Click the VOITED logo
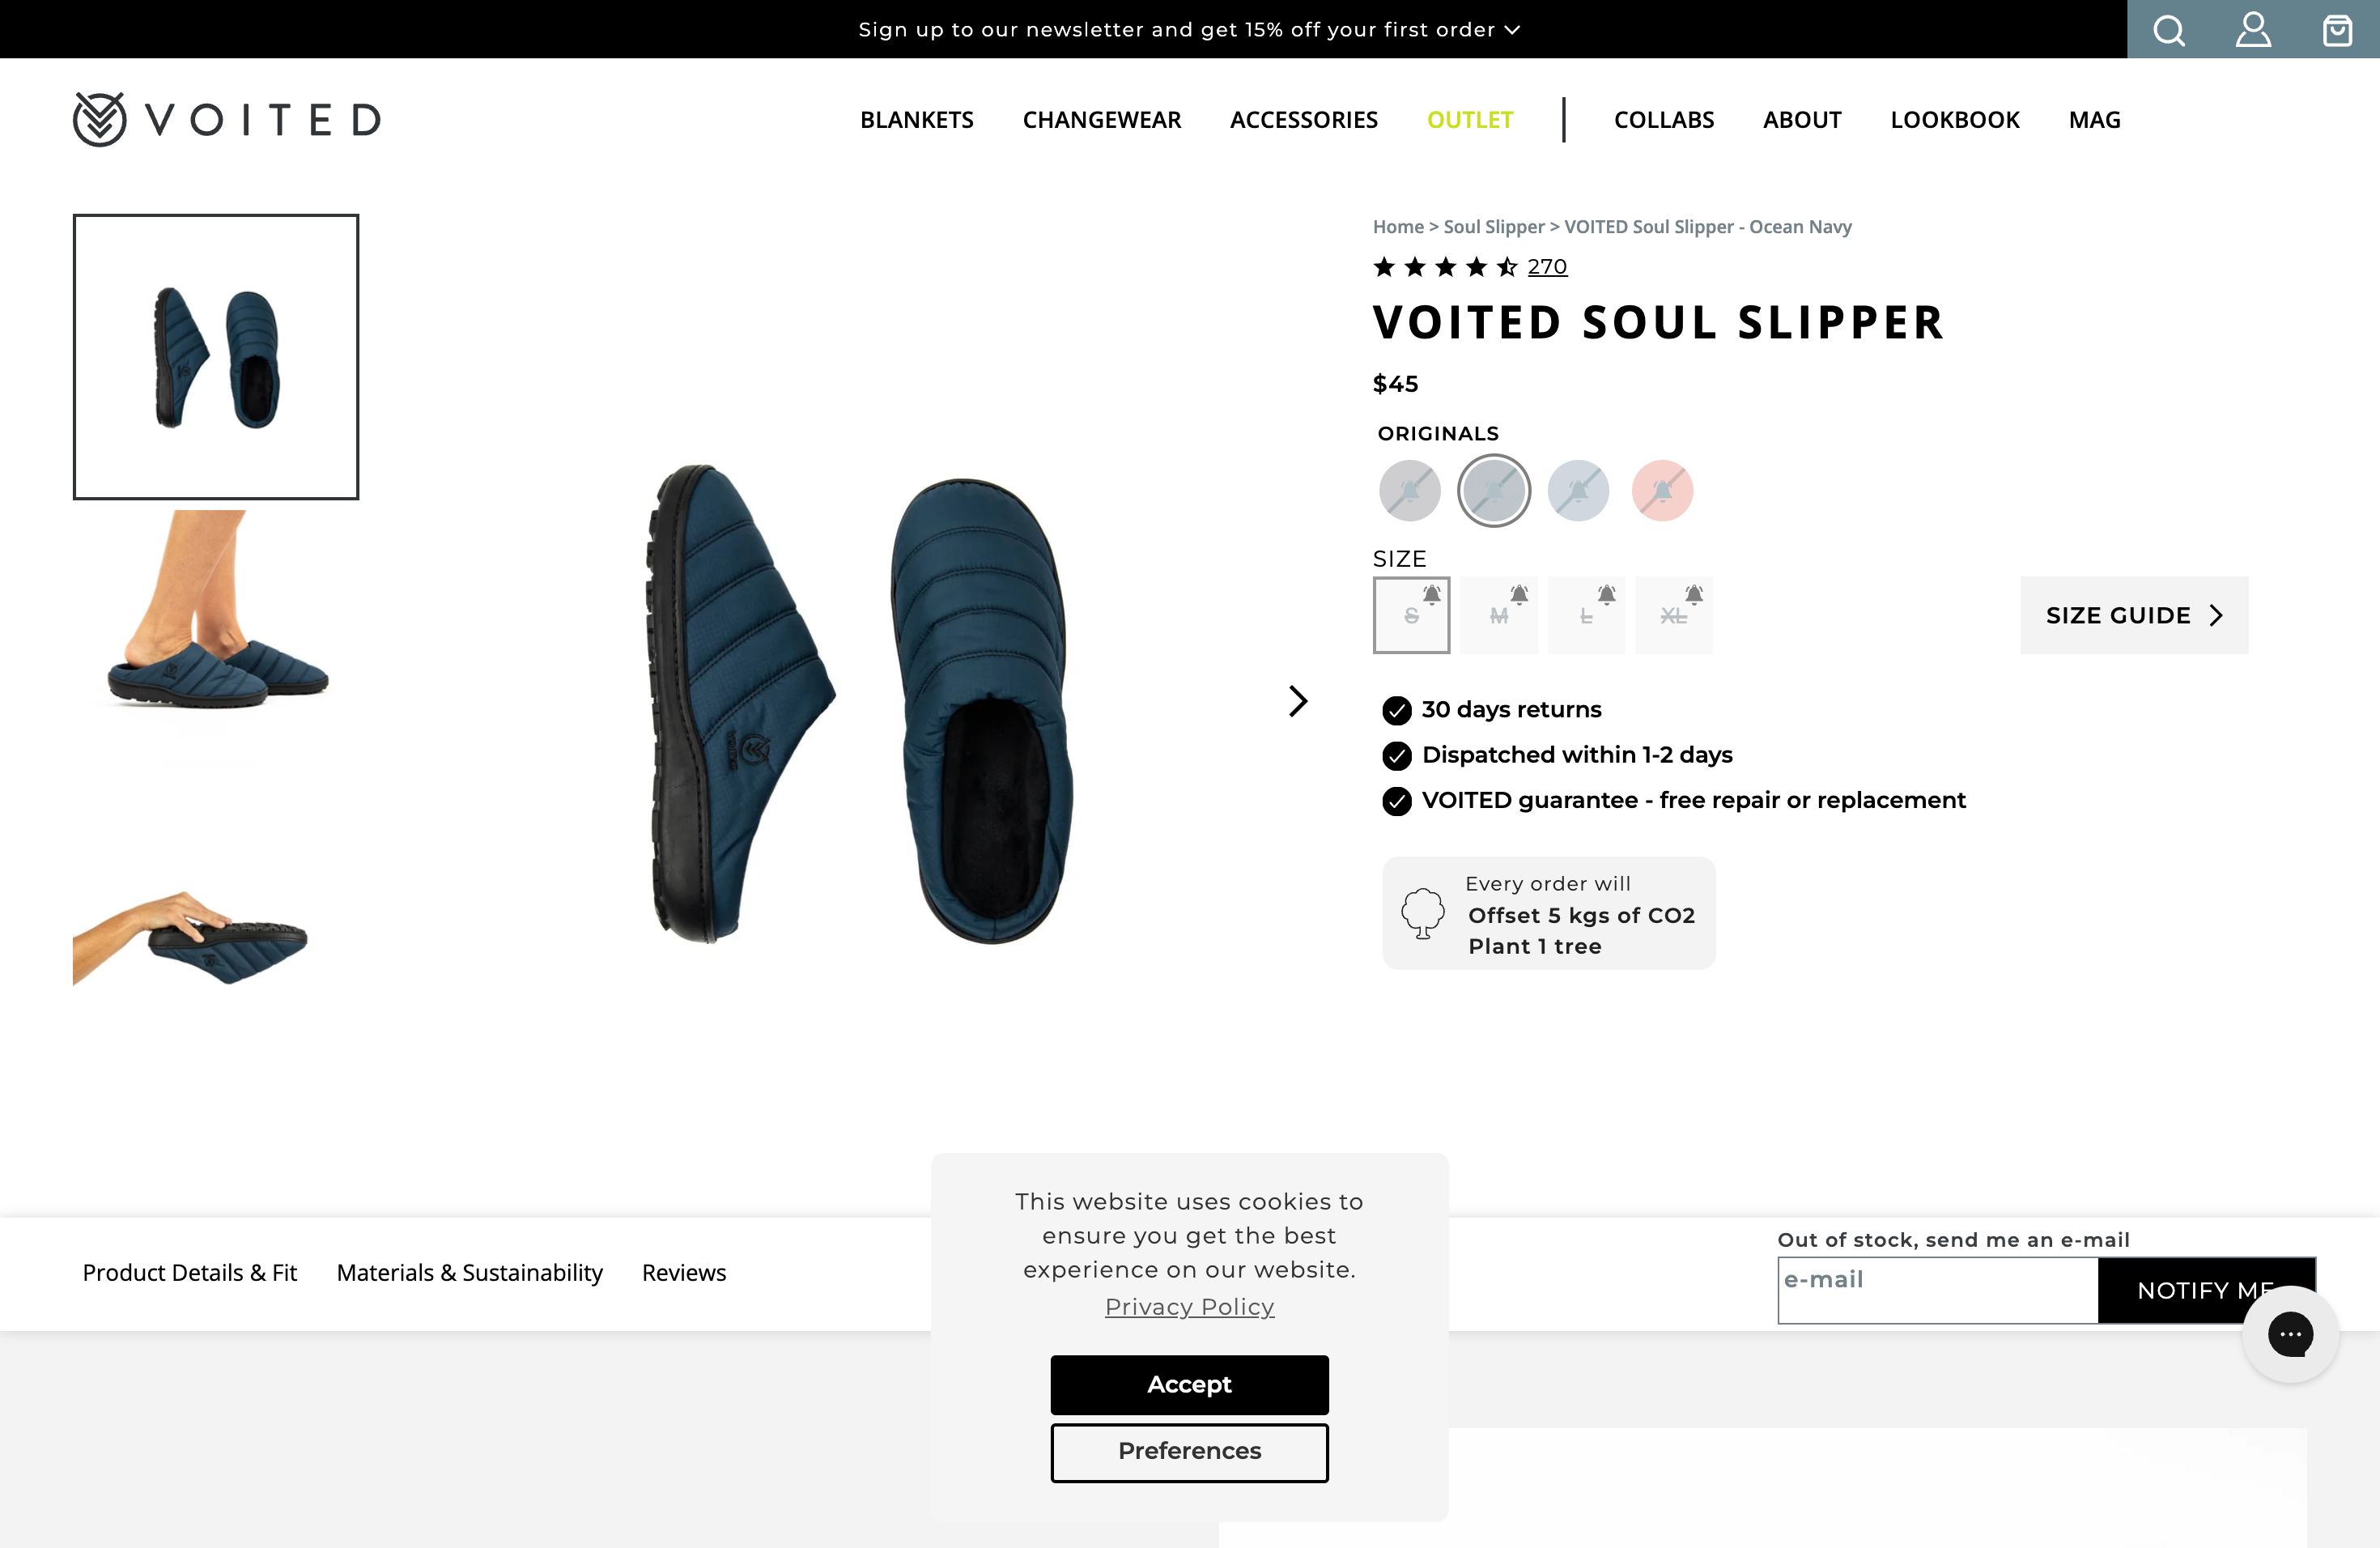Viewport: 2380px width, 1548px height. pos(225,118)
